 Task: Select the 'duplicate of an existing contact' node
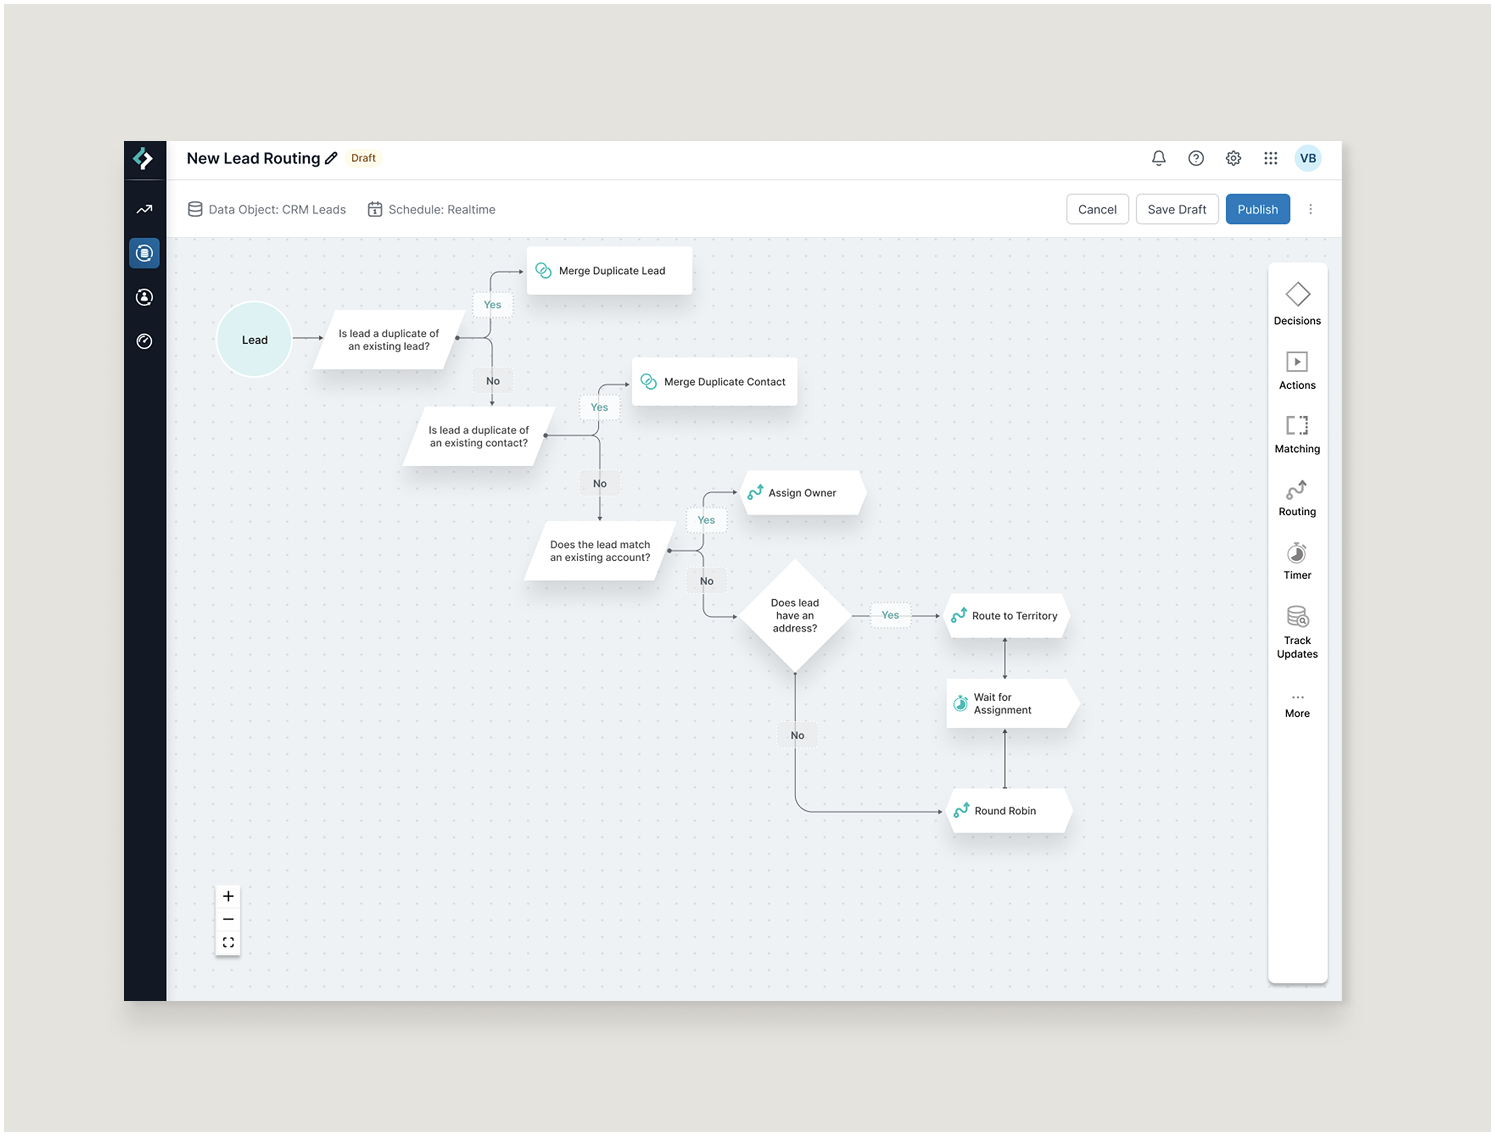pyautogui.click(x=479, y=436)
